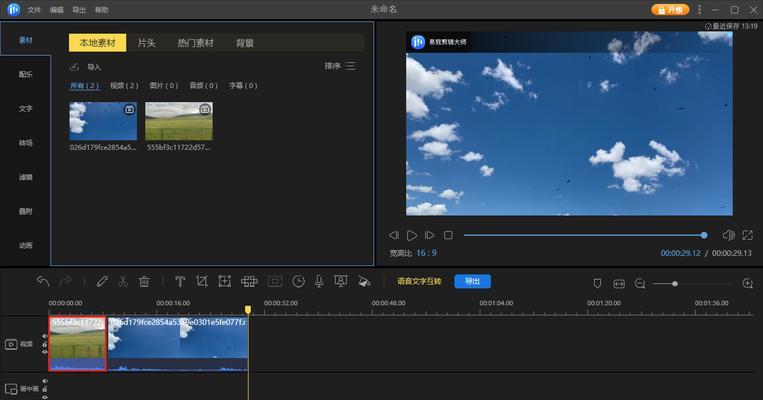Filter media by 所有 (2)
The height and width of the screenshot is (400, 763).
click(x=85, y=86)
